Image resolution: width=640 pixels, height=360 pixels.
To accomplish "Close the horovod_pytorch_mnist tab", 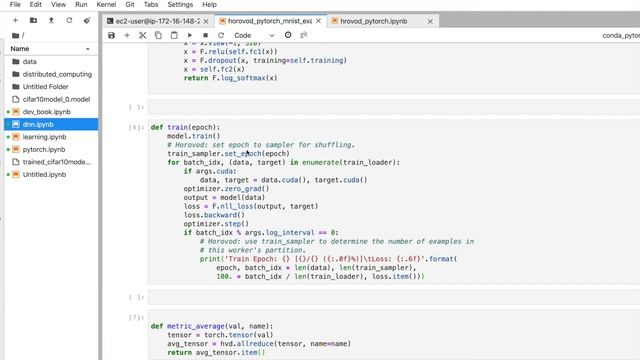I will click(318, 21).
